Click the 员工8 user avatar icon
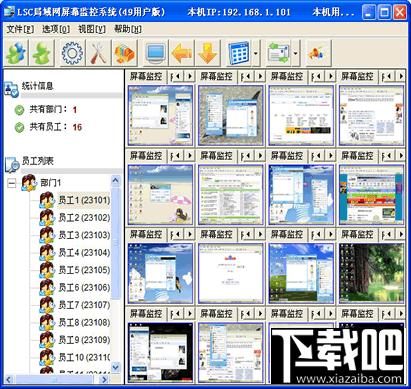The width and height of the screenshot is (411, 389). (x=47, y=323)
